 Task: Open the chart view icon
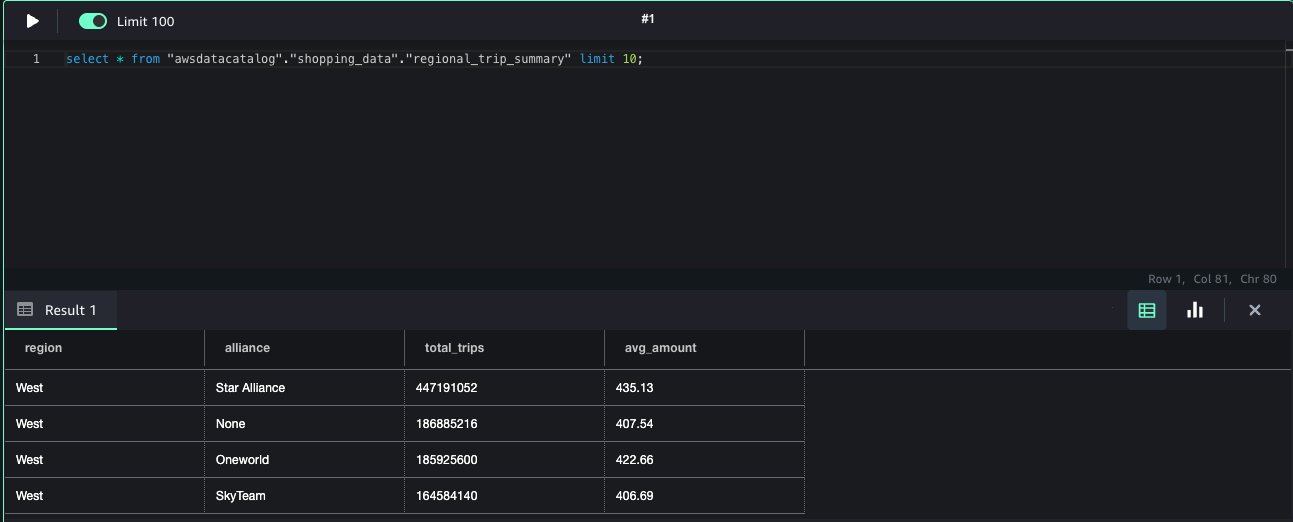1195,310
